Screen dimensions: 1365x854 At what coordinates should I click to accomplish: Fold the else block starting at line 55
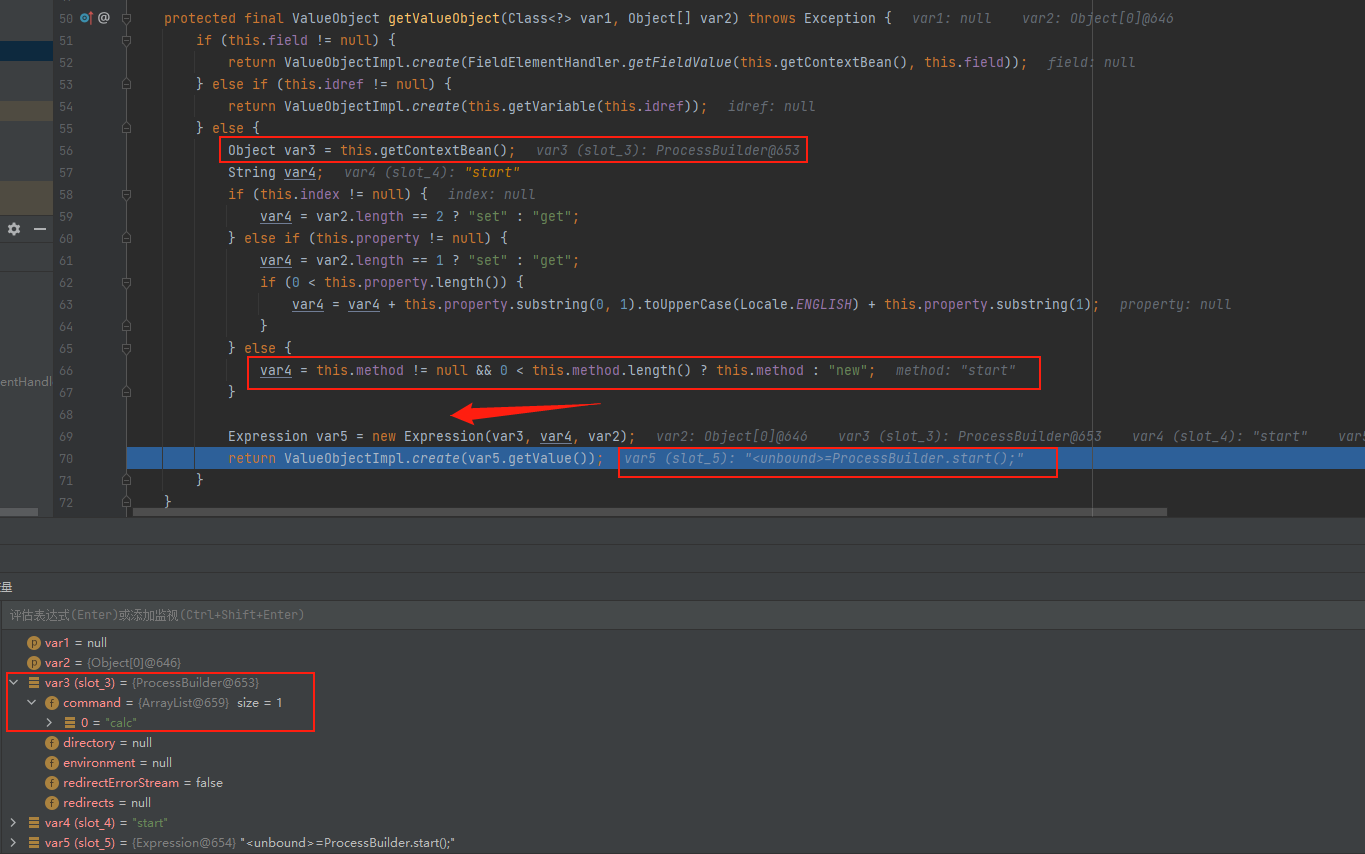coord(126,128)
